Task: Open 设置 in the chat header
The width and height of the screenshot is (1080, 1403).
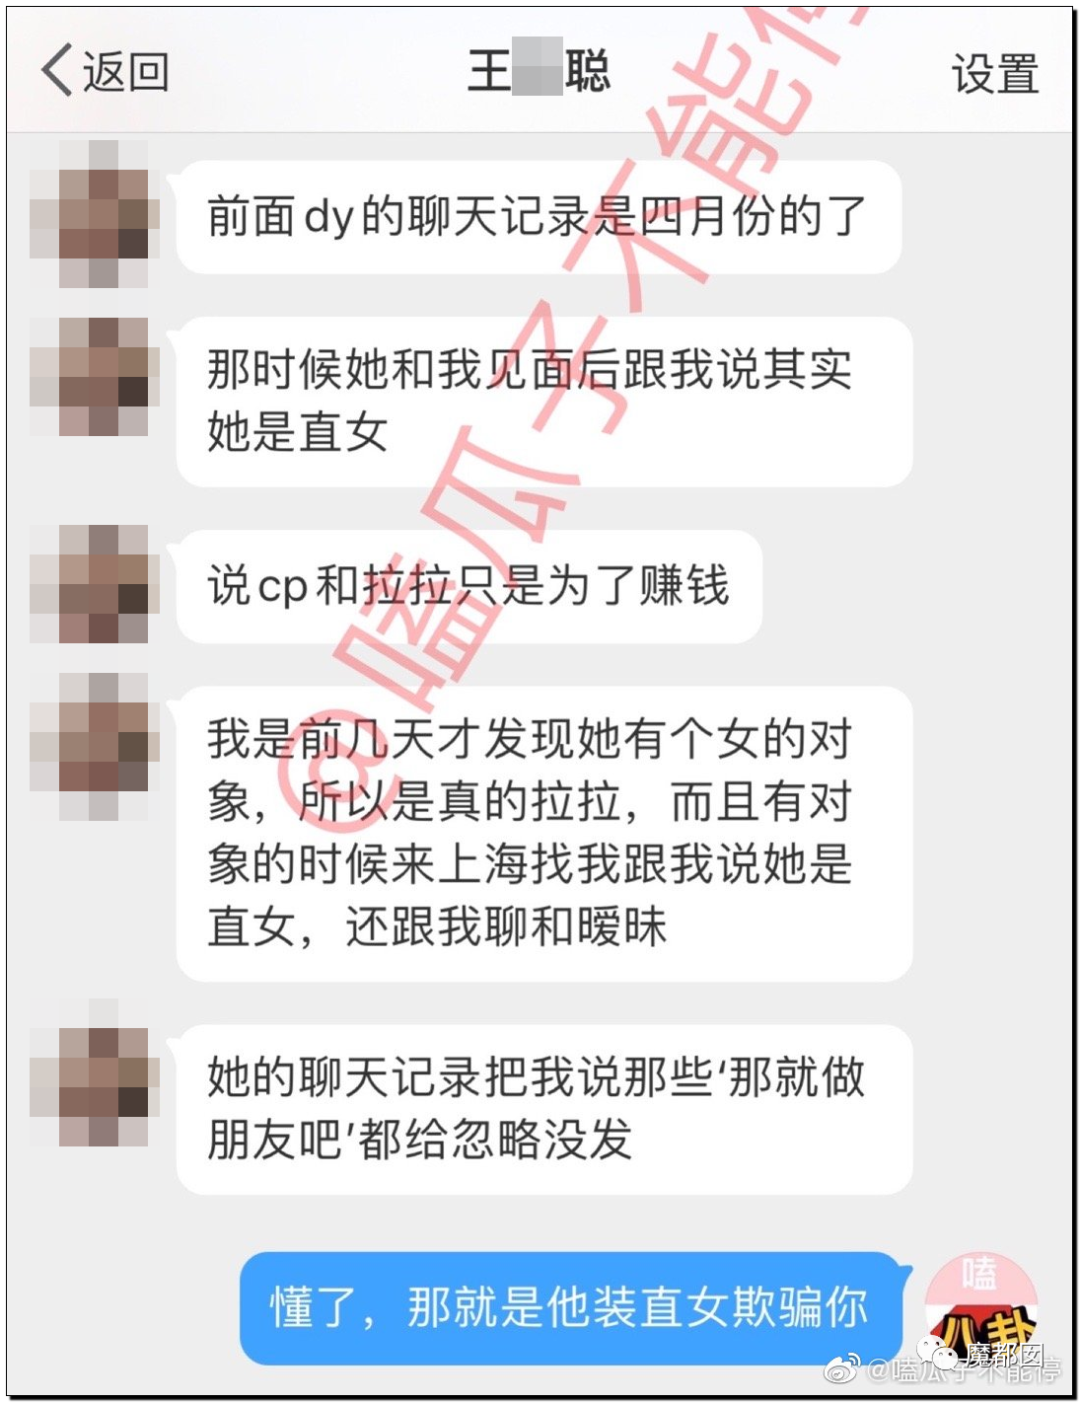Action: (995, 74)
